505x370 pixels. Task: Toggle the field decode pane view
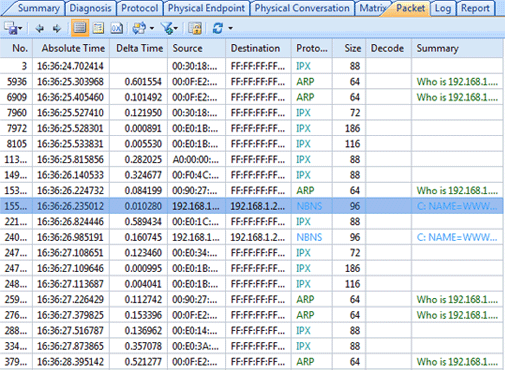pos(98,28)
